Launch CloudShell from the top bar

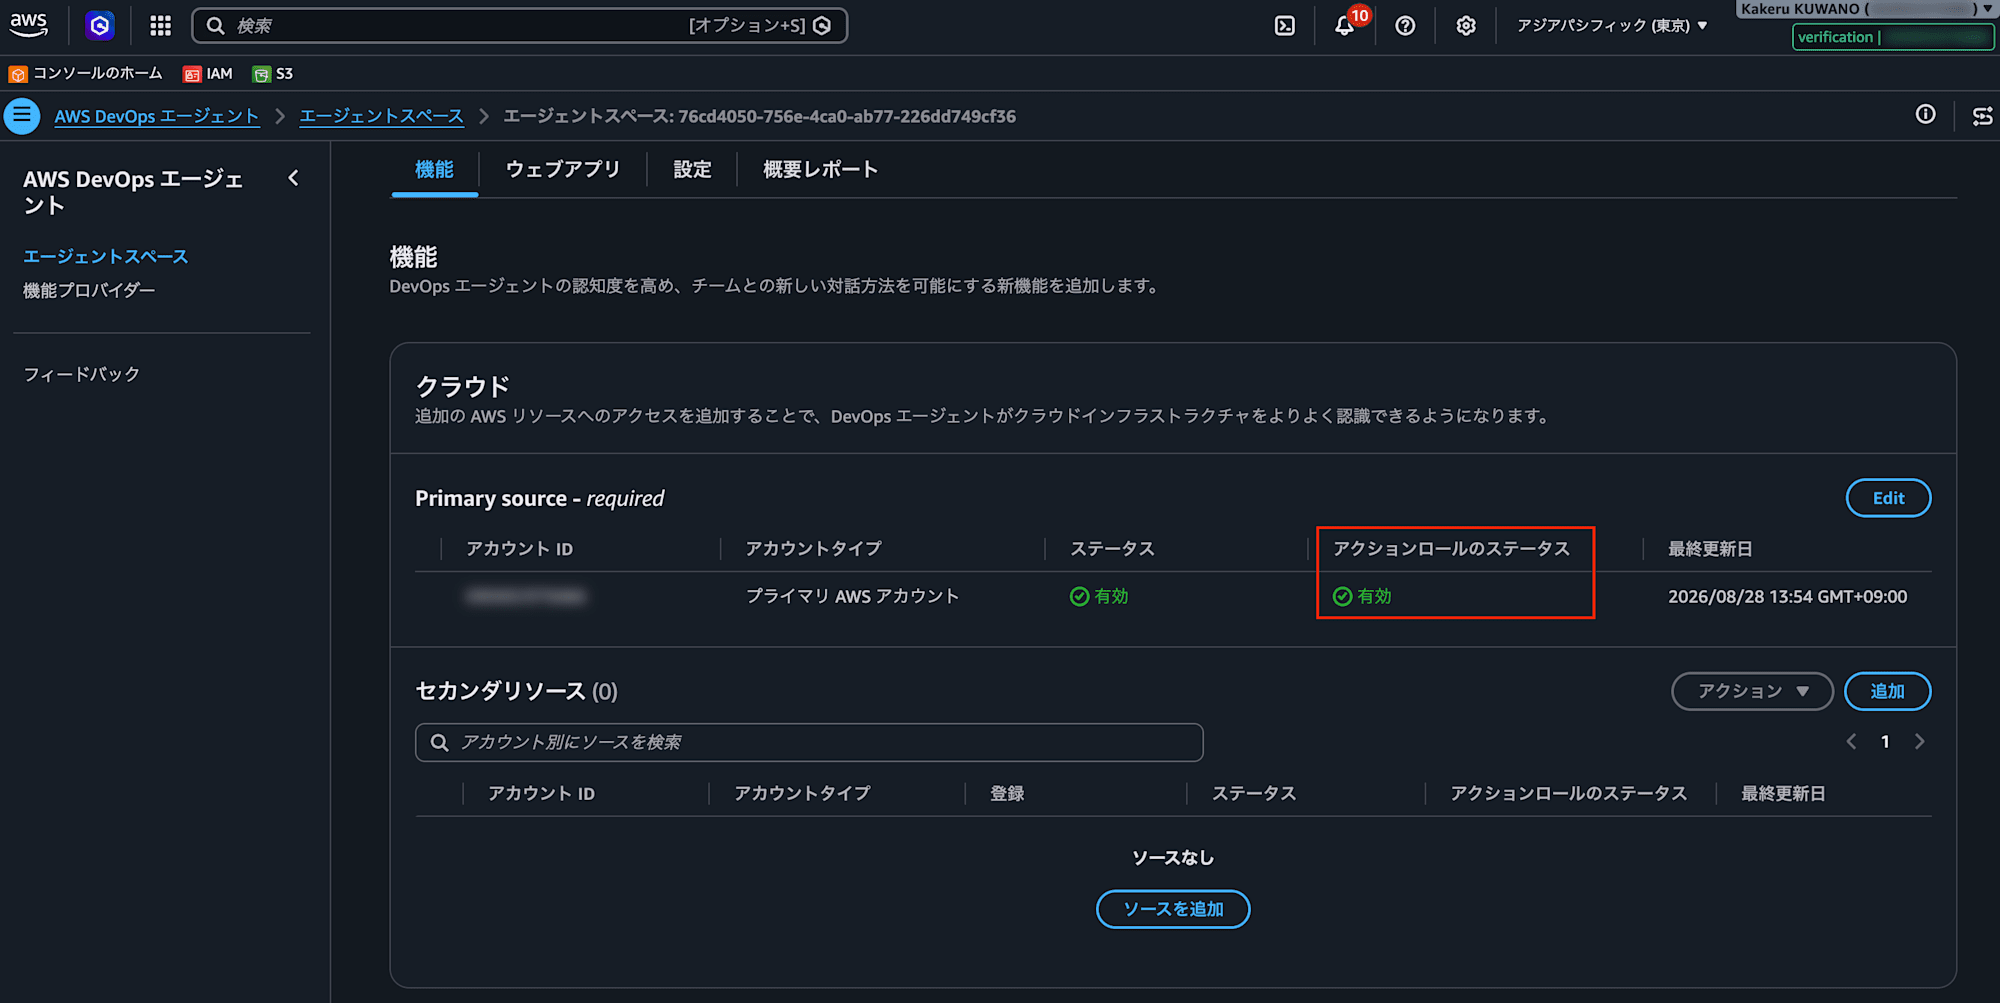(x=1285, y=26)
